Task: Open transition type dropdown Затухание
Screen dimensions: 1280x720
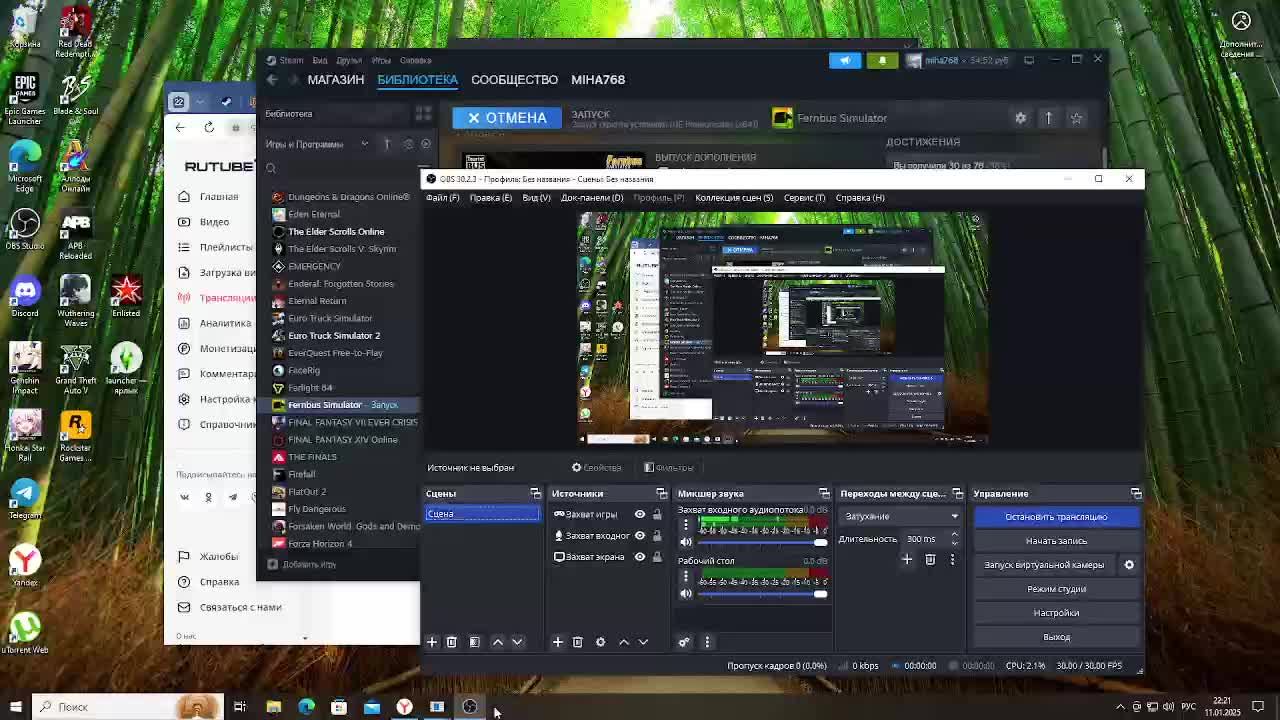Action: coord(901,517)
